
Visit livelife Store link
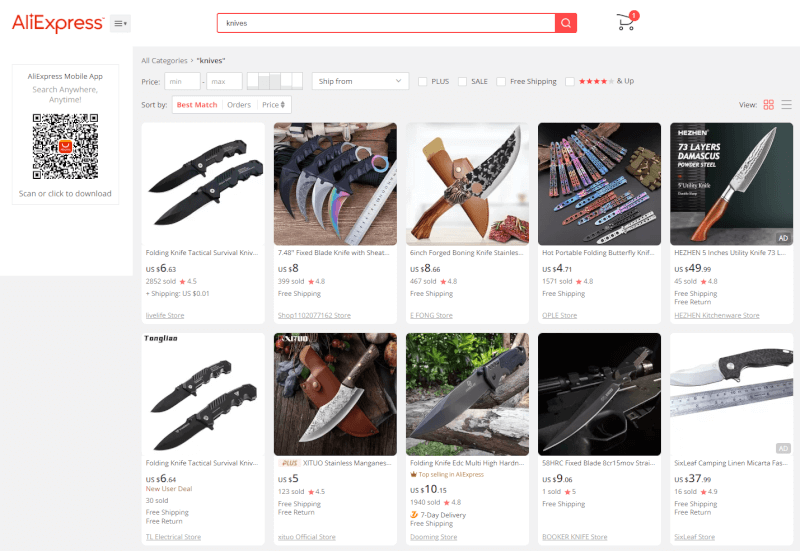click(x=165, y=315)
